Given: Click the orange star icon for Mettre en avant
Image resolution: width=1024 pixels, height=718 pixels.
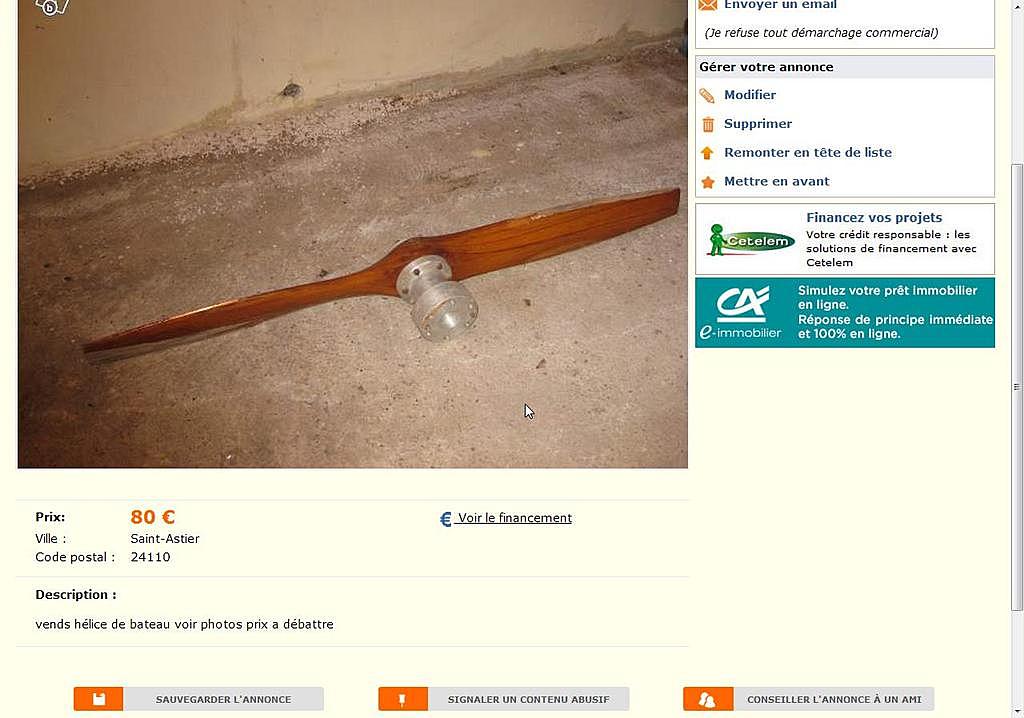Looking at the screenshot, I should click(x=708, y=182).
